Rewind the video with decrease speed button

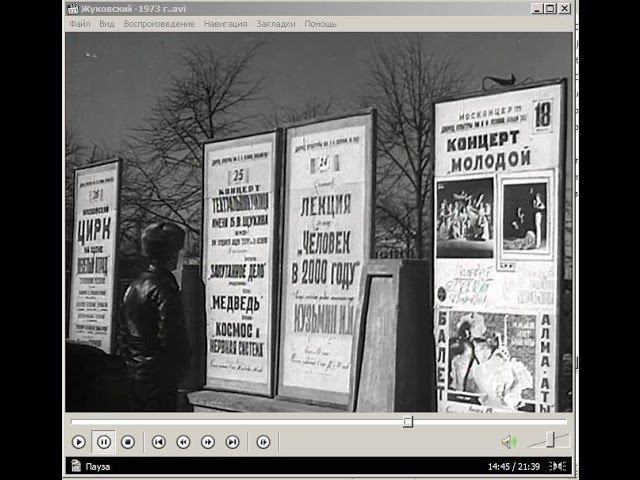pyautogui.click(x=183, y=442)
